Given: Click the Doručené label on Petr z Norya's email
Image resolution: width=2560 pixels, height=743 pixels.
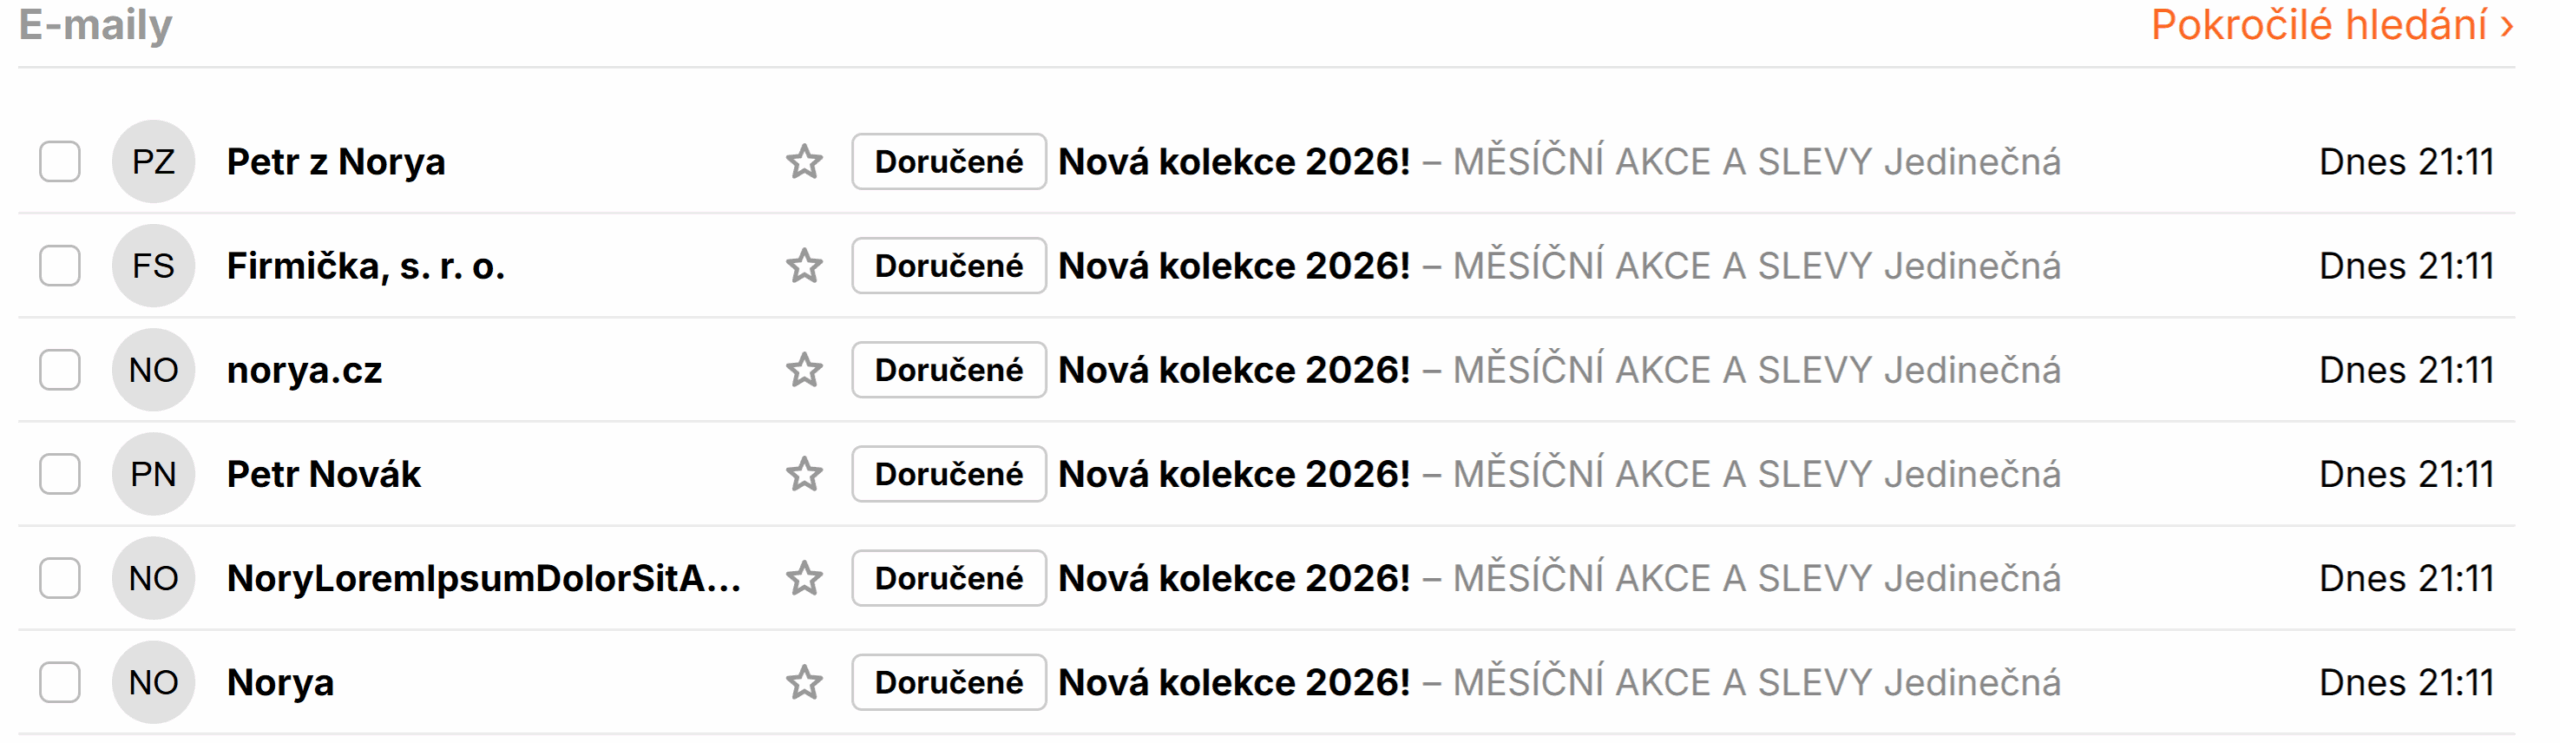Looking at the screenshot, I should (x=948, y=162).
